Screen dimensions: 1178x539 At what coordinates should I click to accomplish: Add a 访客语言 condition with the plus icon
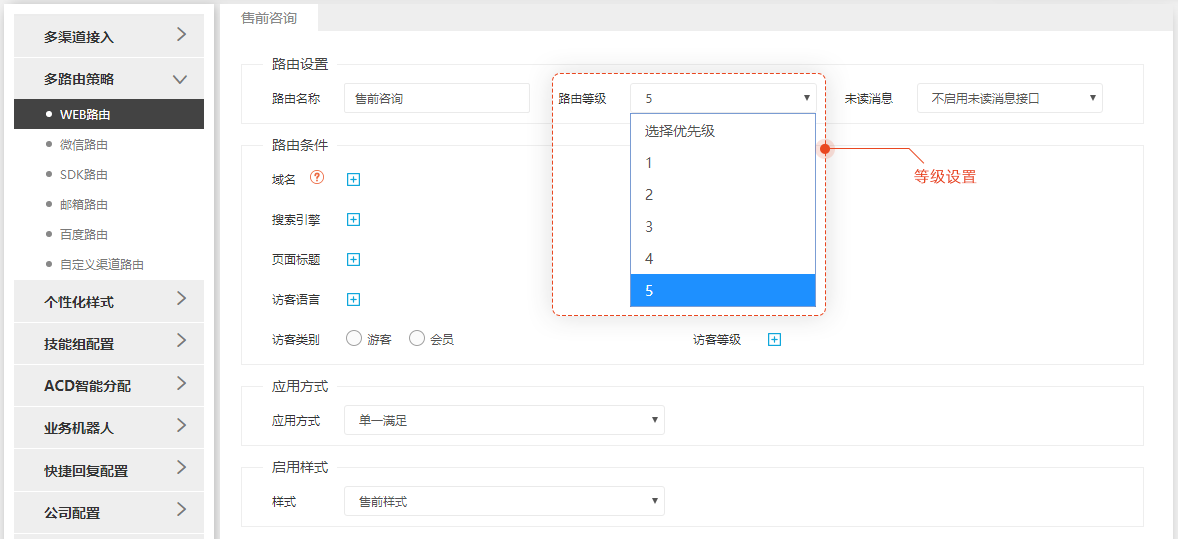pyautogui.click(x=354, y=299)
